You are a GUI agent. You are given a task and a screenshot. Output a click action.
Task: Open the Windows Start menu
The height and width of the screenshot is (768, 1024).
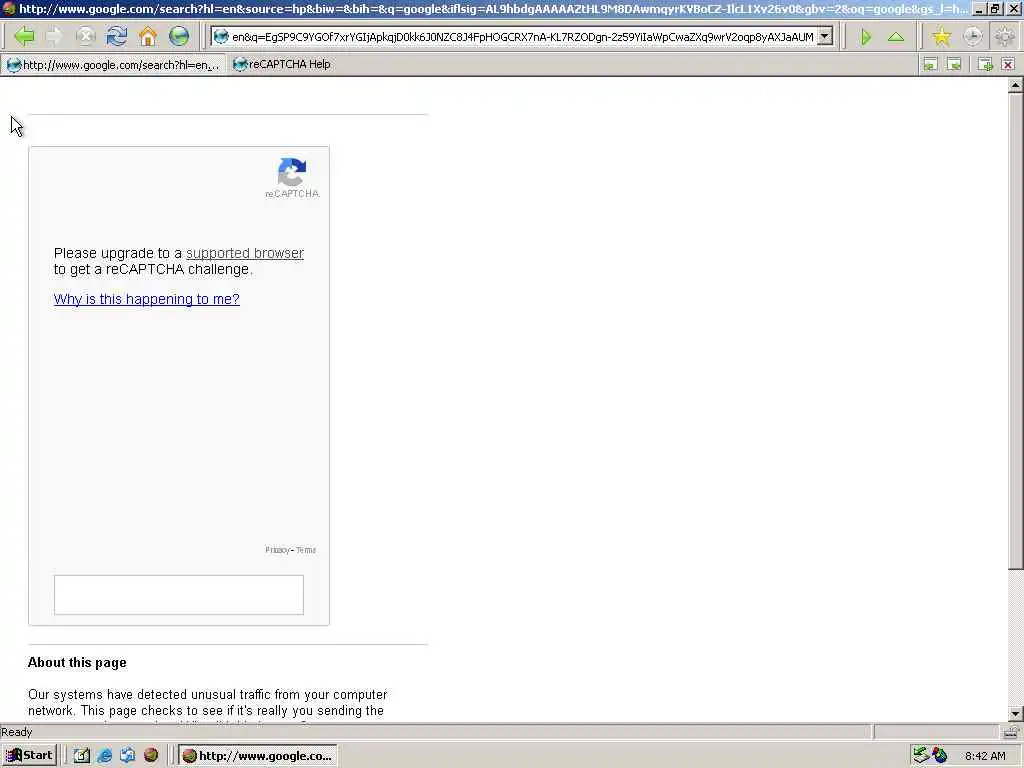pyautogui.click(x=29, y=756)
